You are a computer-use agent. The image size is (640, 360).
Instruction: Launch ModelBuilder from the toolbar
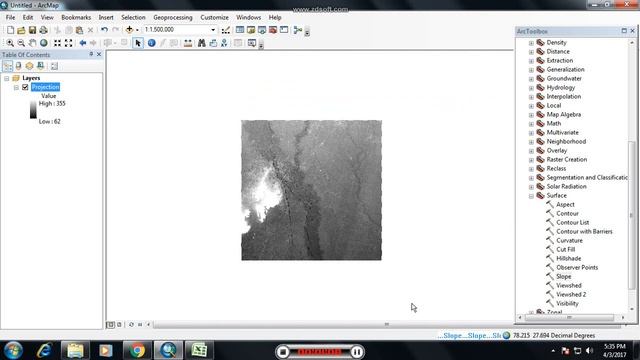298,30
